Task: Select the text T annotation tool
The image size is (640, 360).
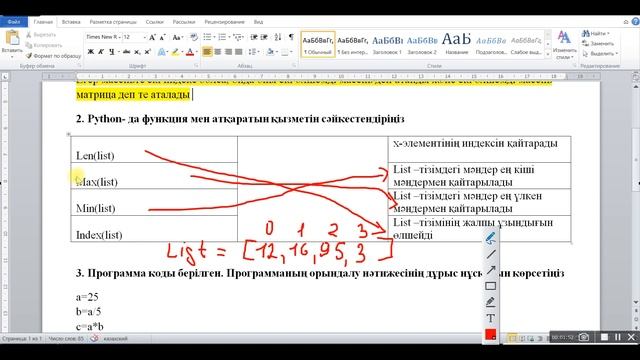Action: [491, 318]
